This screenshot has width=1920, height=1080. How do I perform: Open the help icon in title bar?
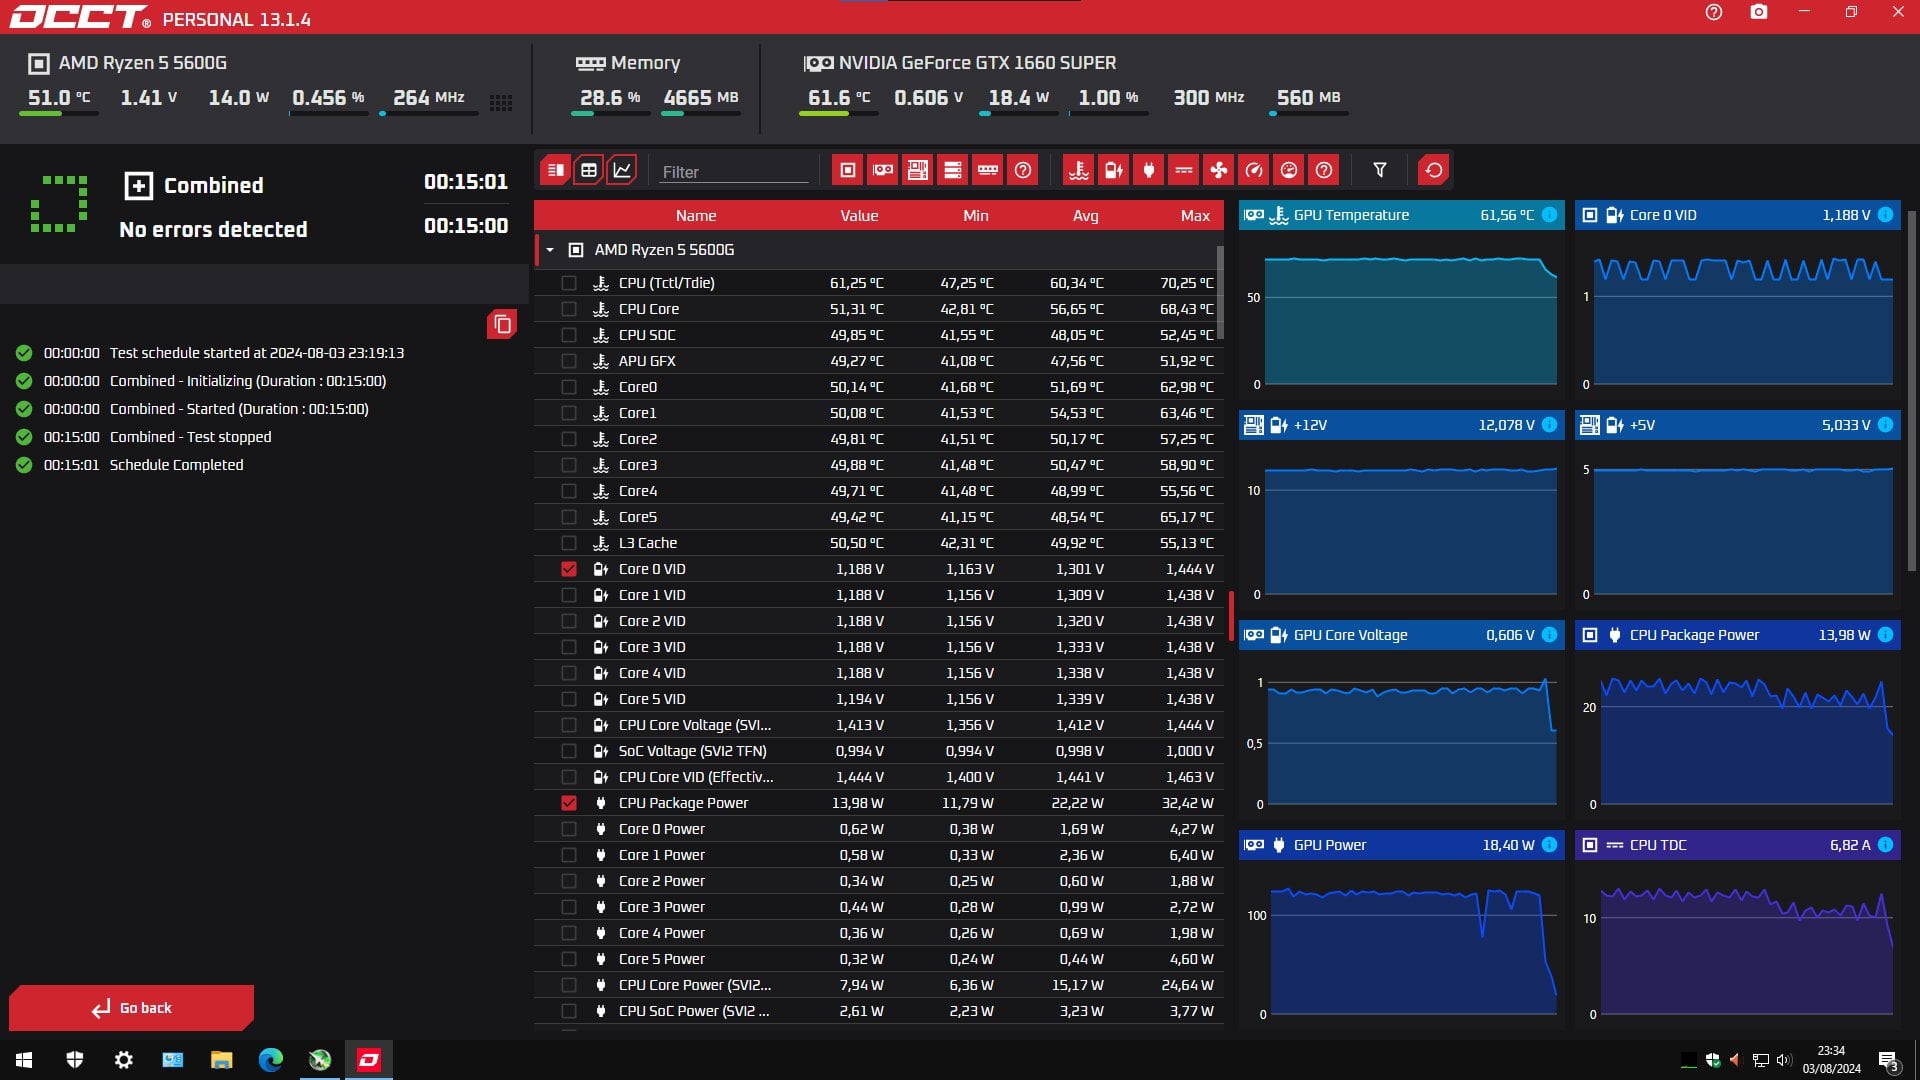(1714, 12)
